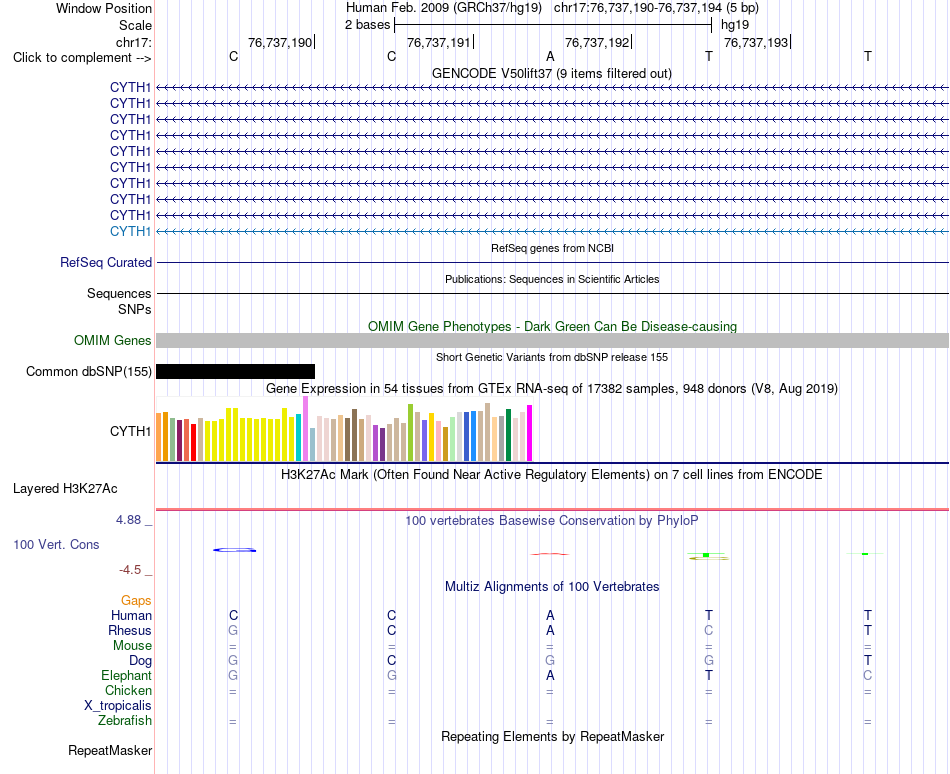Select the Zebrafish species row label
Viewport: 950px width, 774px height.
pyautogui.click(x=125, y=721)
